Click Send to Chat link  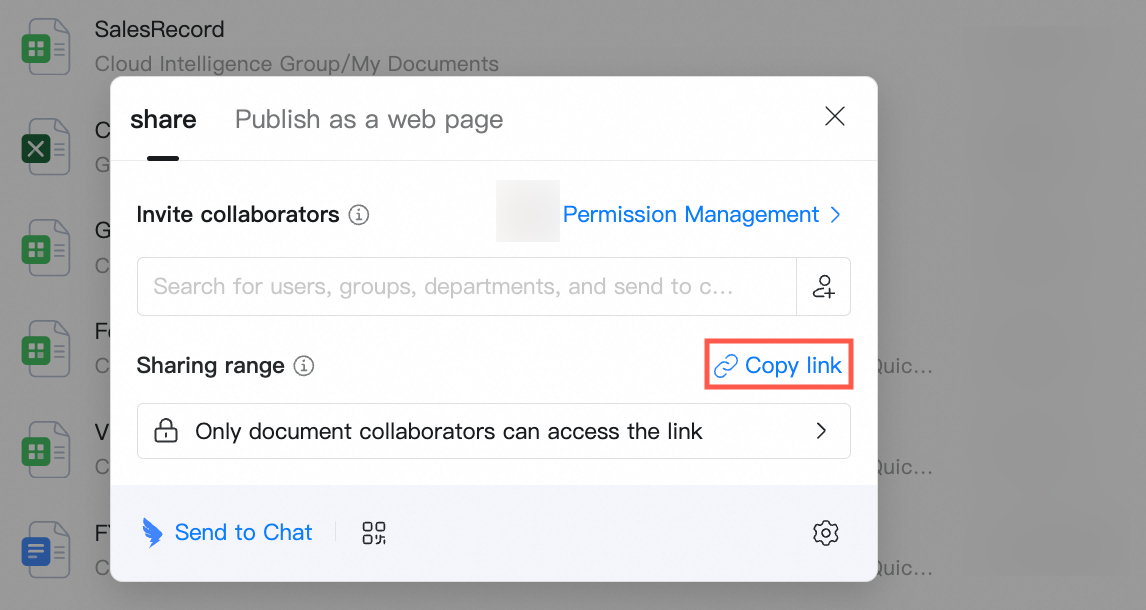pos(243,533)
